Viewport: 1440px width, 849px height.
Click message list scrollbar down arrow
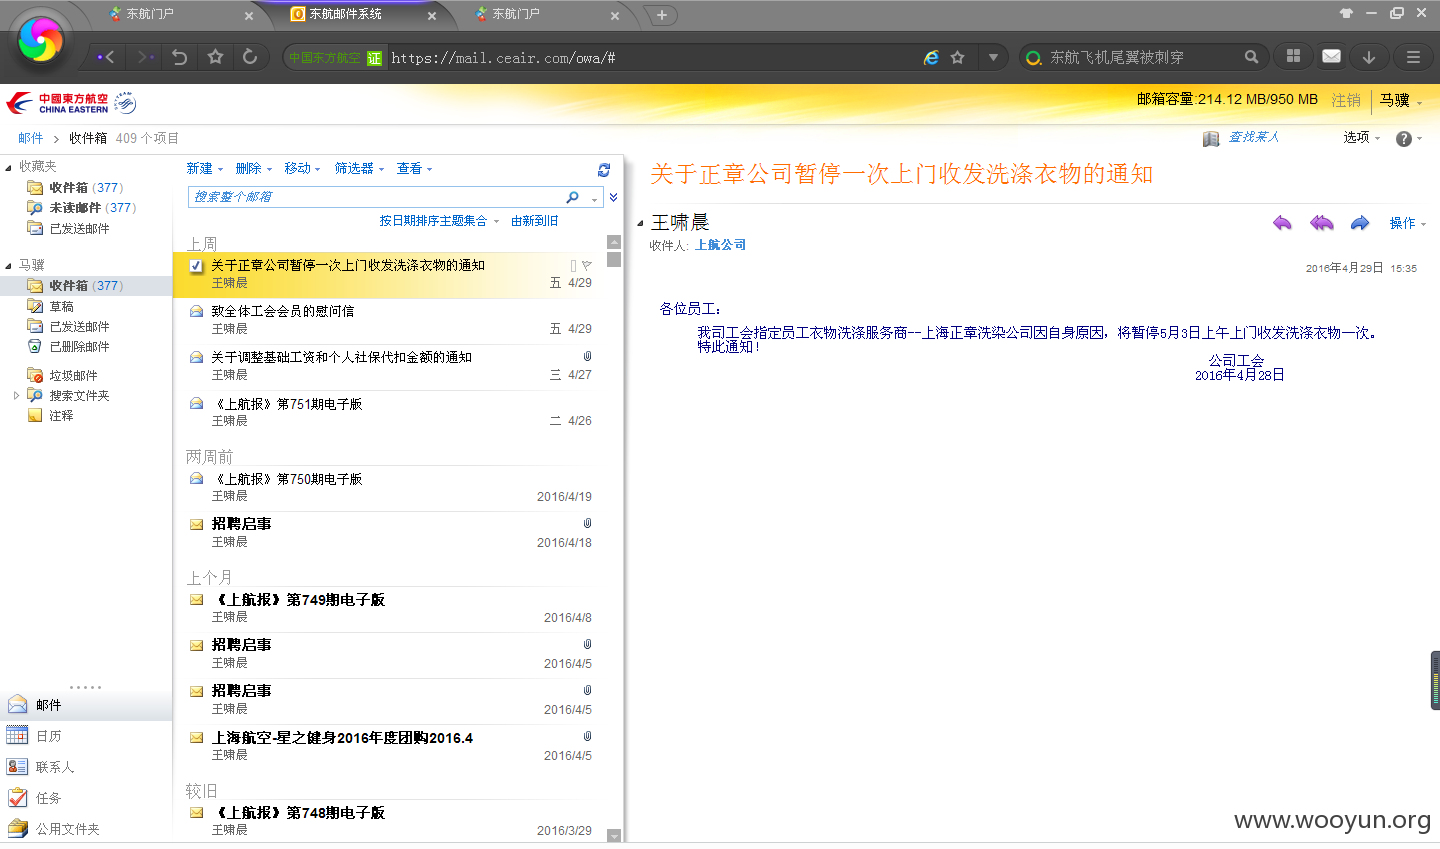(x=614, y=836)
